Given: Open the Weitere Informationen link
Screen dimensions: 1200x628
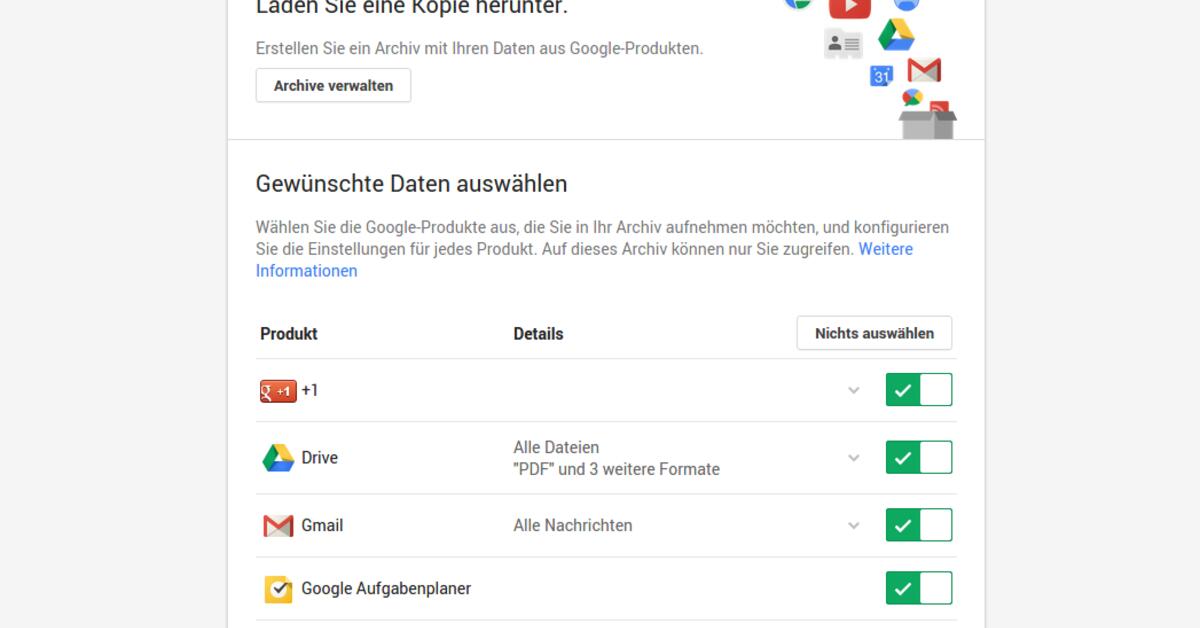Looking at the screenshot, I should click(306, 271).
